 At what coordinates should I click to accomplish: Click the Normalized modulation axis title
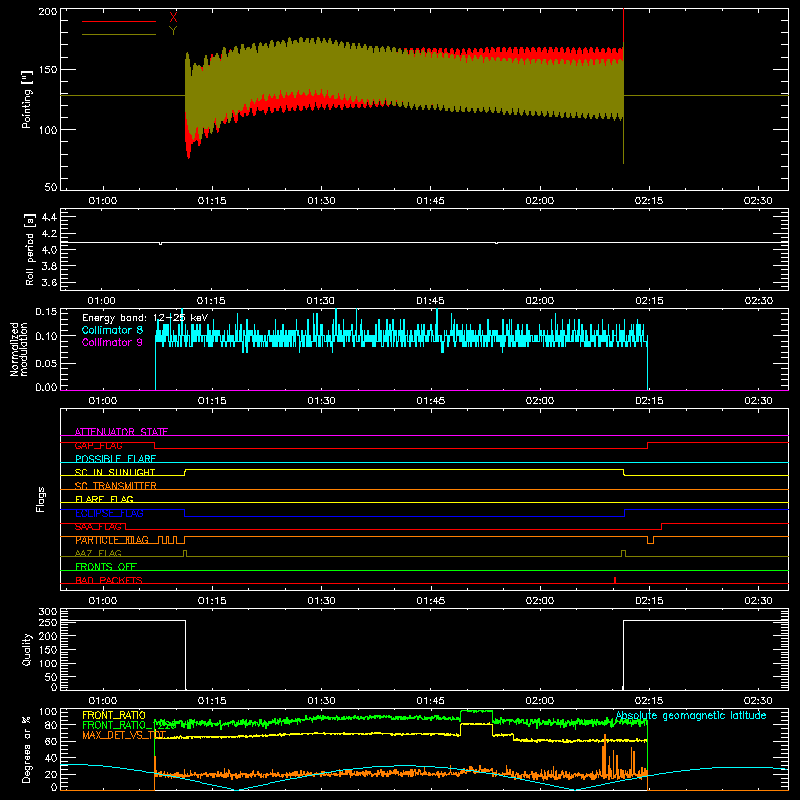19,349
